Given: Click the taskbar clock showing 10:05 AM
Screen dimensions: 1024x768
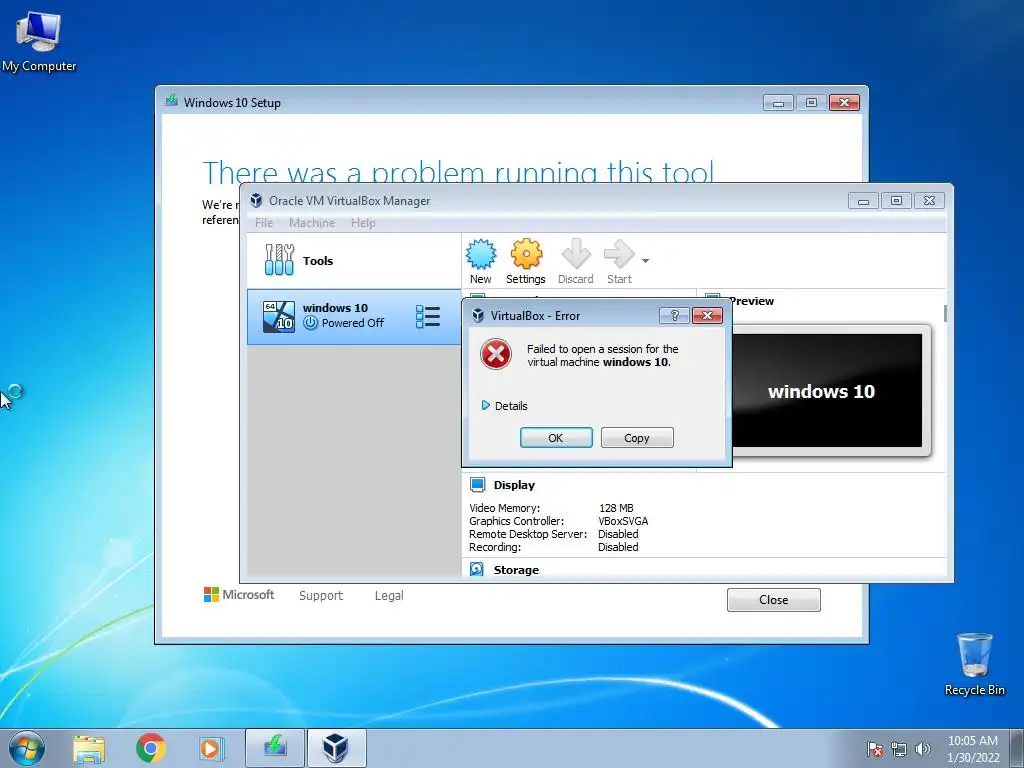Looking at the screenshot, I should (973, 748).
